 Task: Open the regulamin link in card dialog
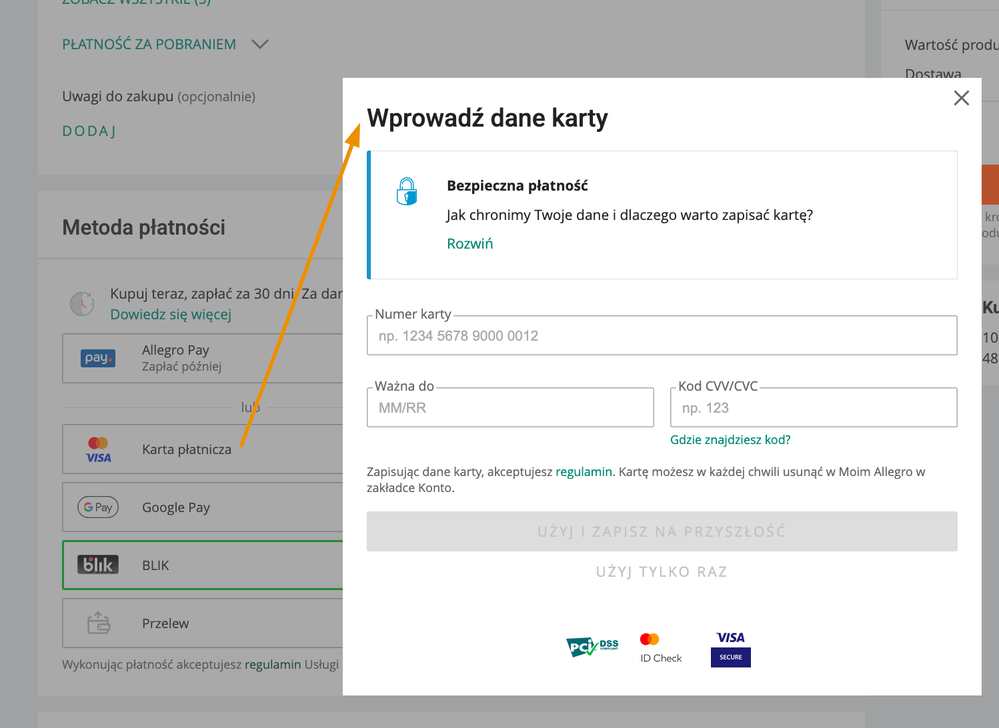tap(584, 472)
